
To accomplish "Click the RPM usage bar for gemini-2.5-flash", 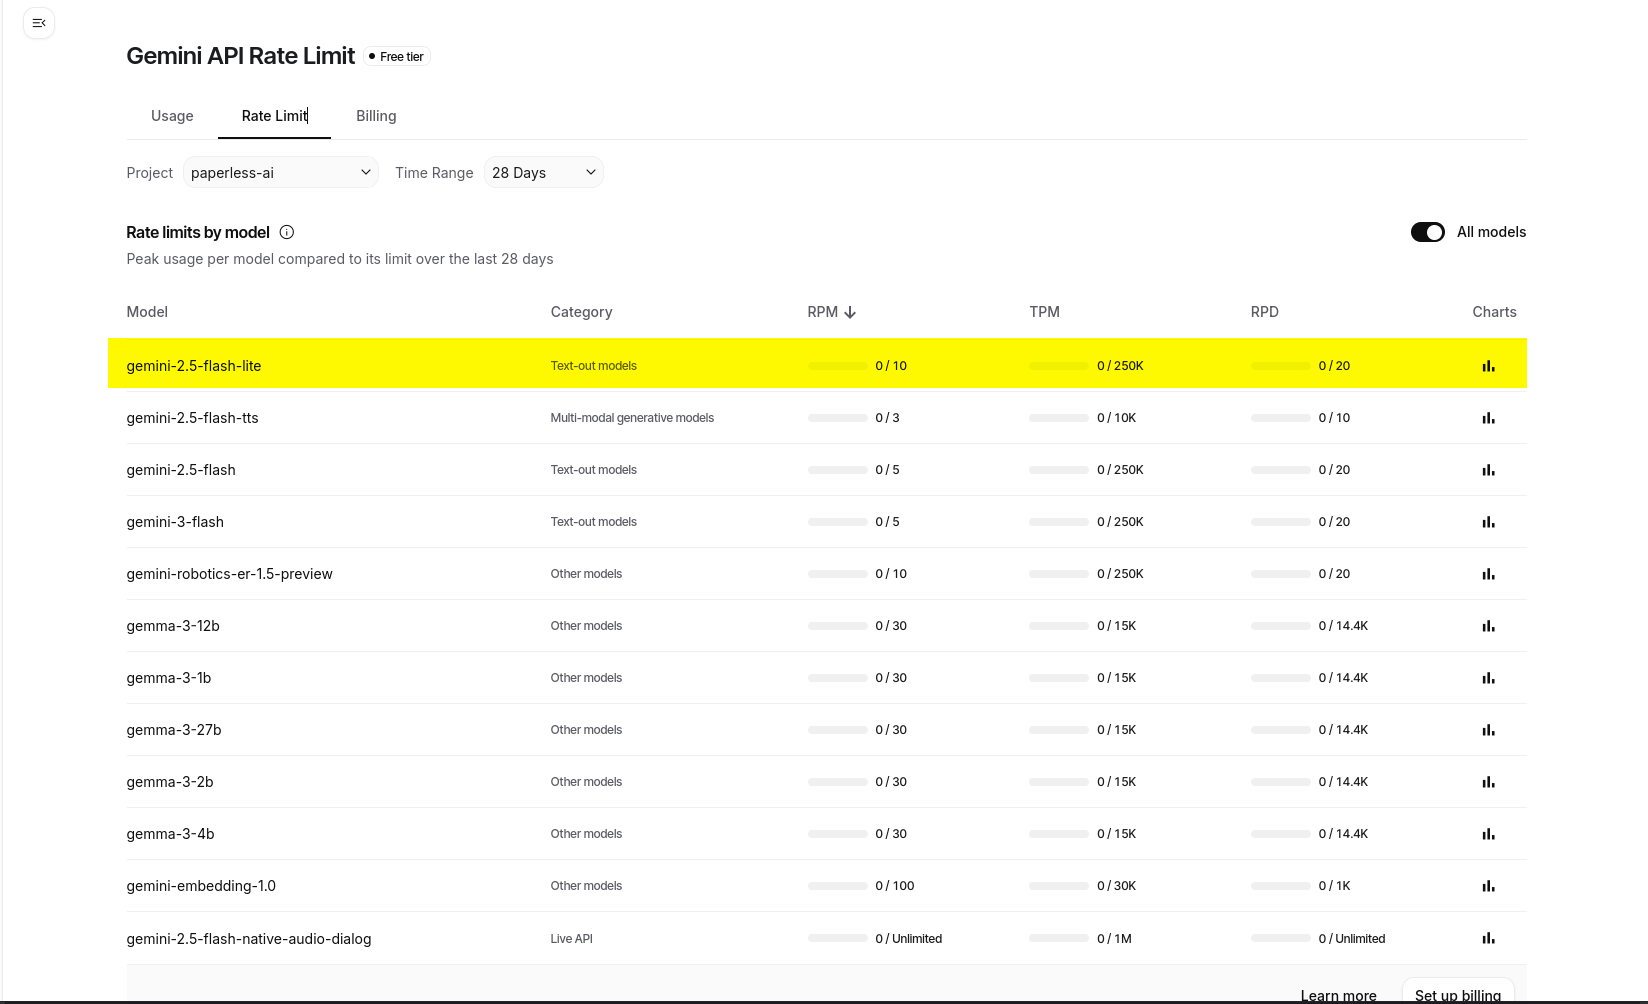I will coord(838,470).
